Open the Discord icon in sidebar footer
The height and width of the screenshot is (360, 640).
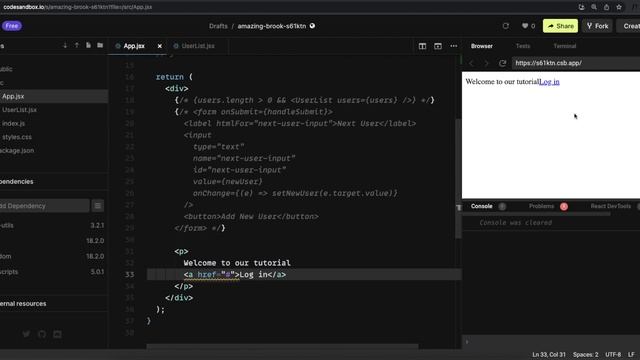(x=57, y=334)
